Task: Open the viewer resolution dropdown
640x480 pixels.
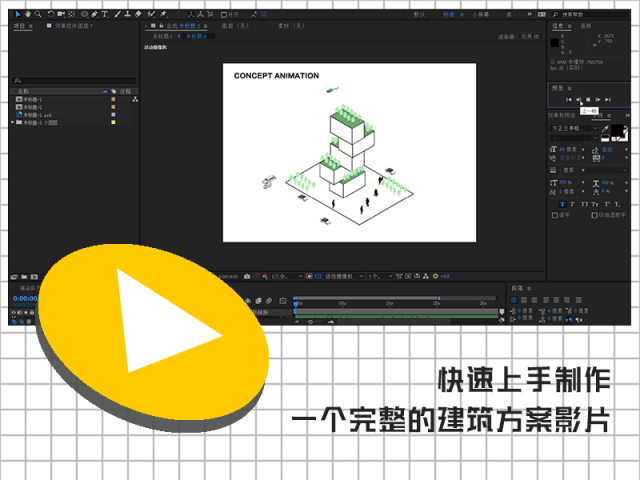Action: (287, 276)
